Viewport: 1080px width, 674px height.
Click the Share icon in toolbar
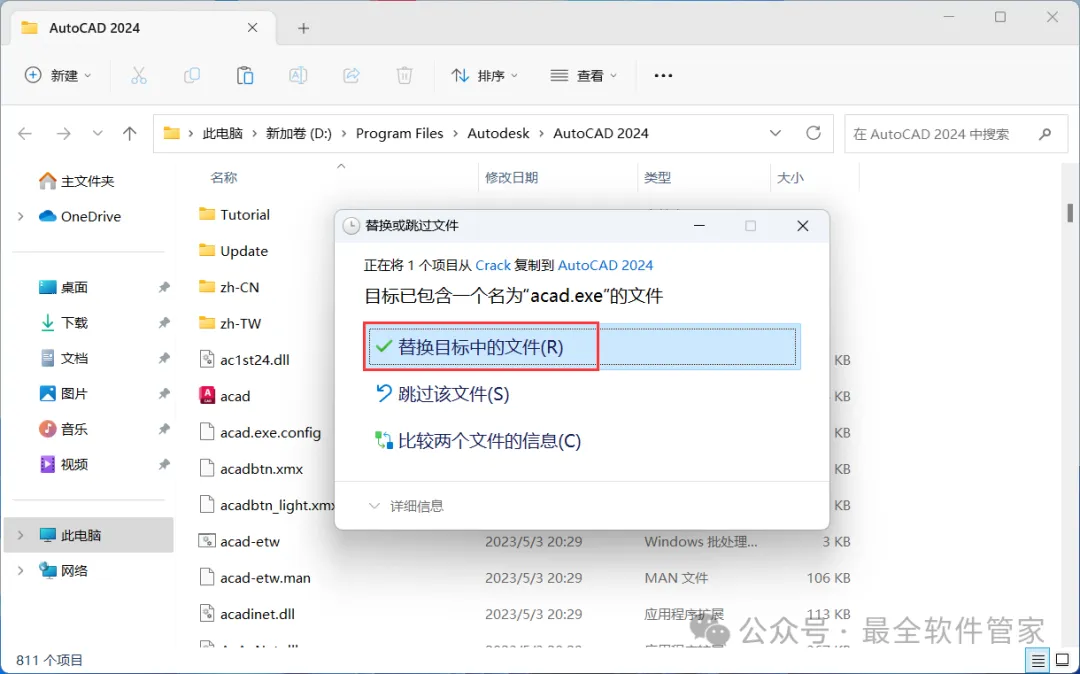coord(351,76)
